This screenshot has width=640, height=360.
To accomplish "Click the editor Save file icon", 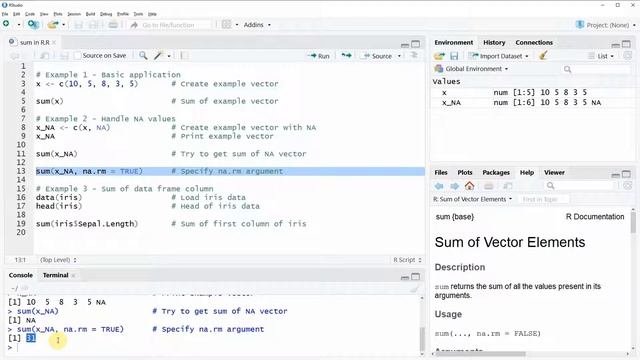I will [x=64, y=56].
